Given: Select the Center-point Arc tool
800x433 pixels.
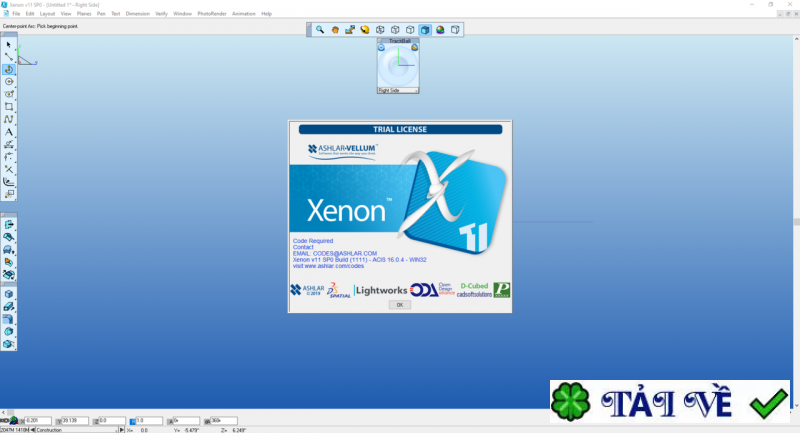Looking at the screenshot, I should [9, 69].
